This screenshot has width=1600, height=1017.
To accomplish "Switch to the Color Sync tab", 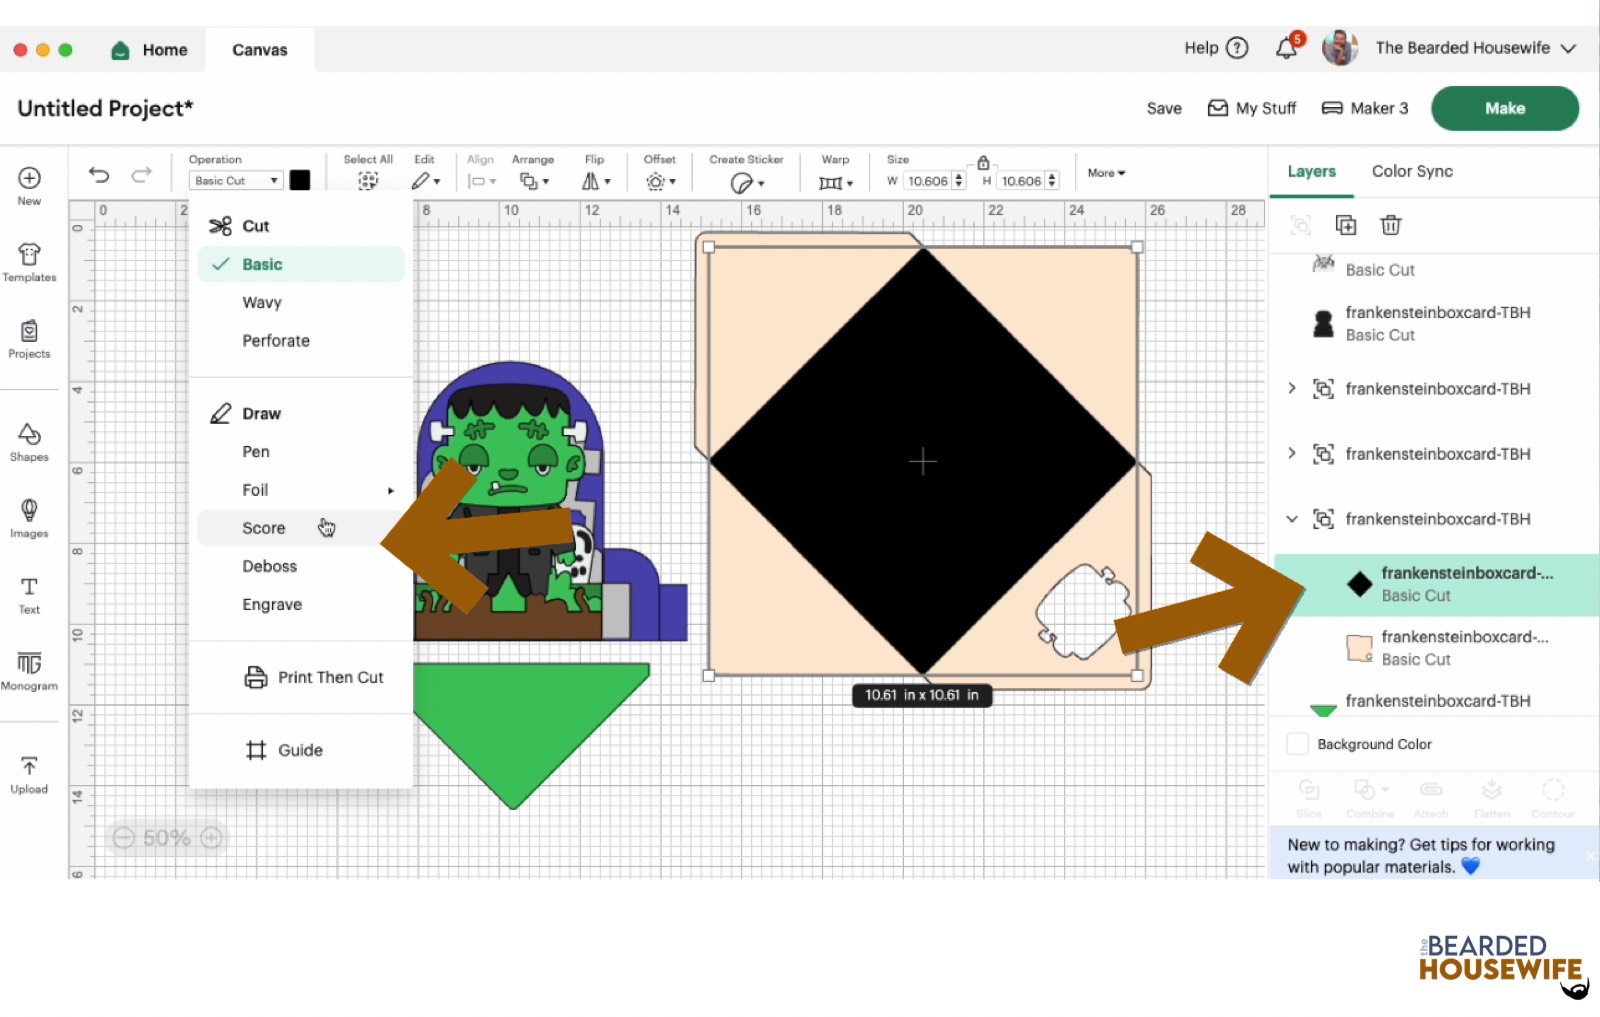I will coord(1411,171).
